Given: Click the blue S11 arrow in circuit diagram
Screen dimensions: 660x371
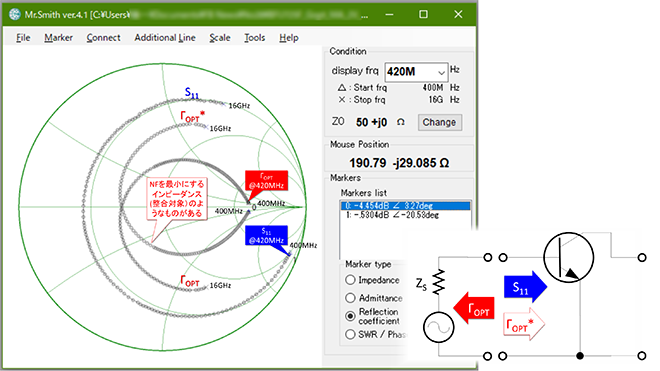Looking at the screenshot, I should point(525,287).
